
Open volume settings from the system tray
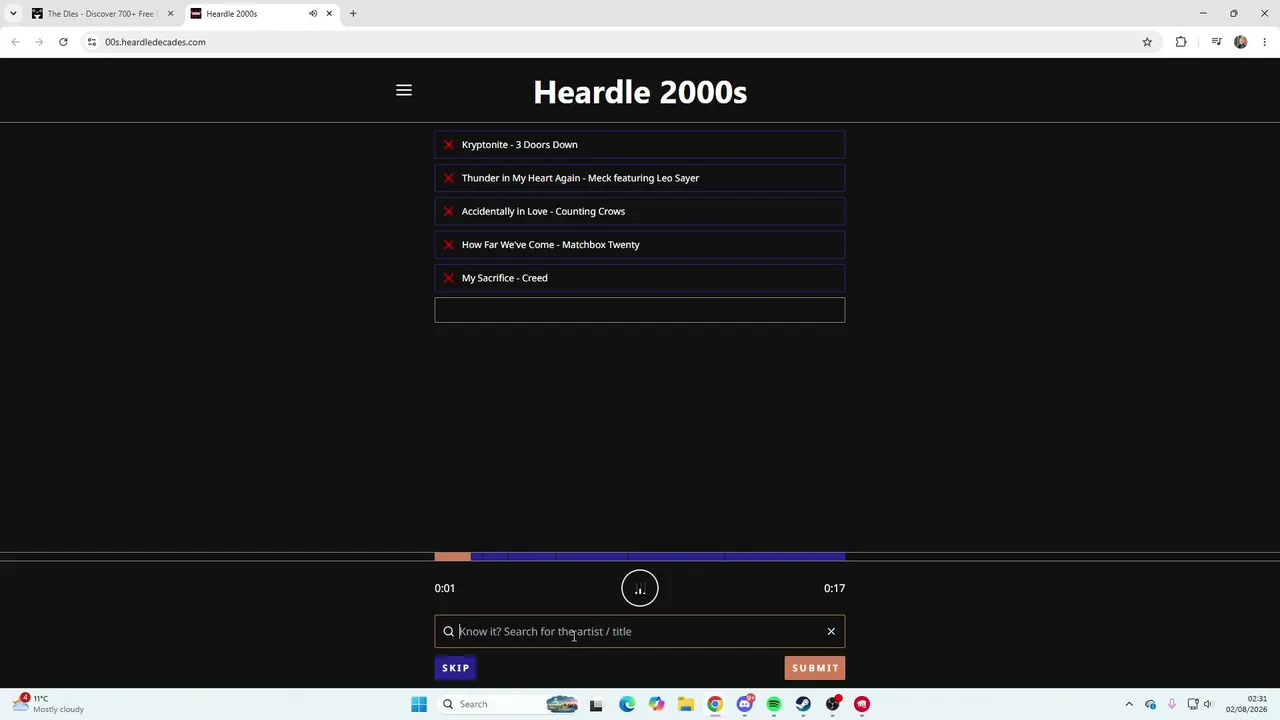pos(1208,704)
